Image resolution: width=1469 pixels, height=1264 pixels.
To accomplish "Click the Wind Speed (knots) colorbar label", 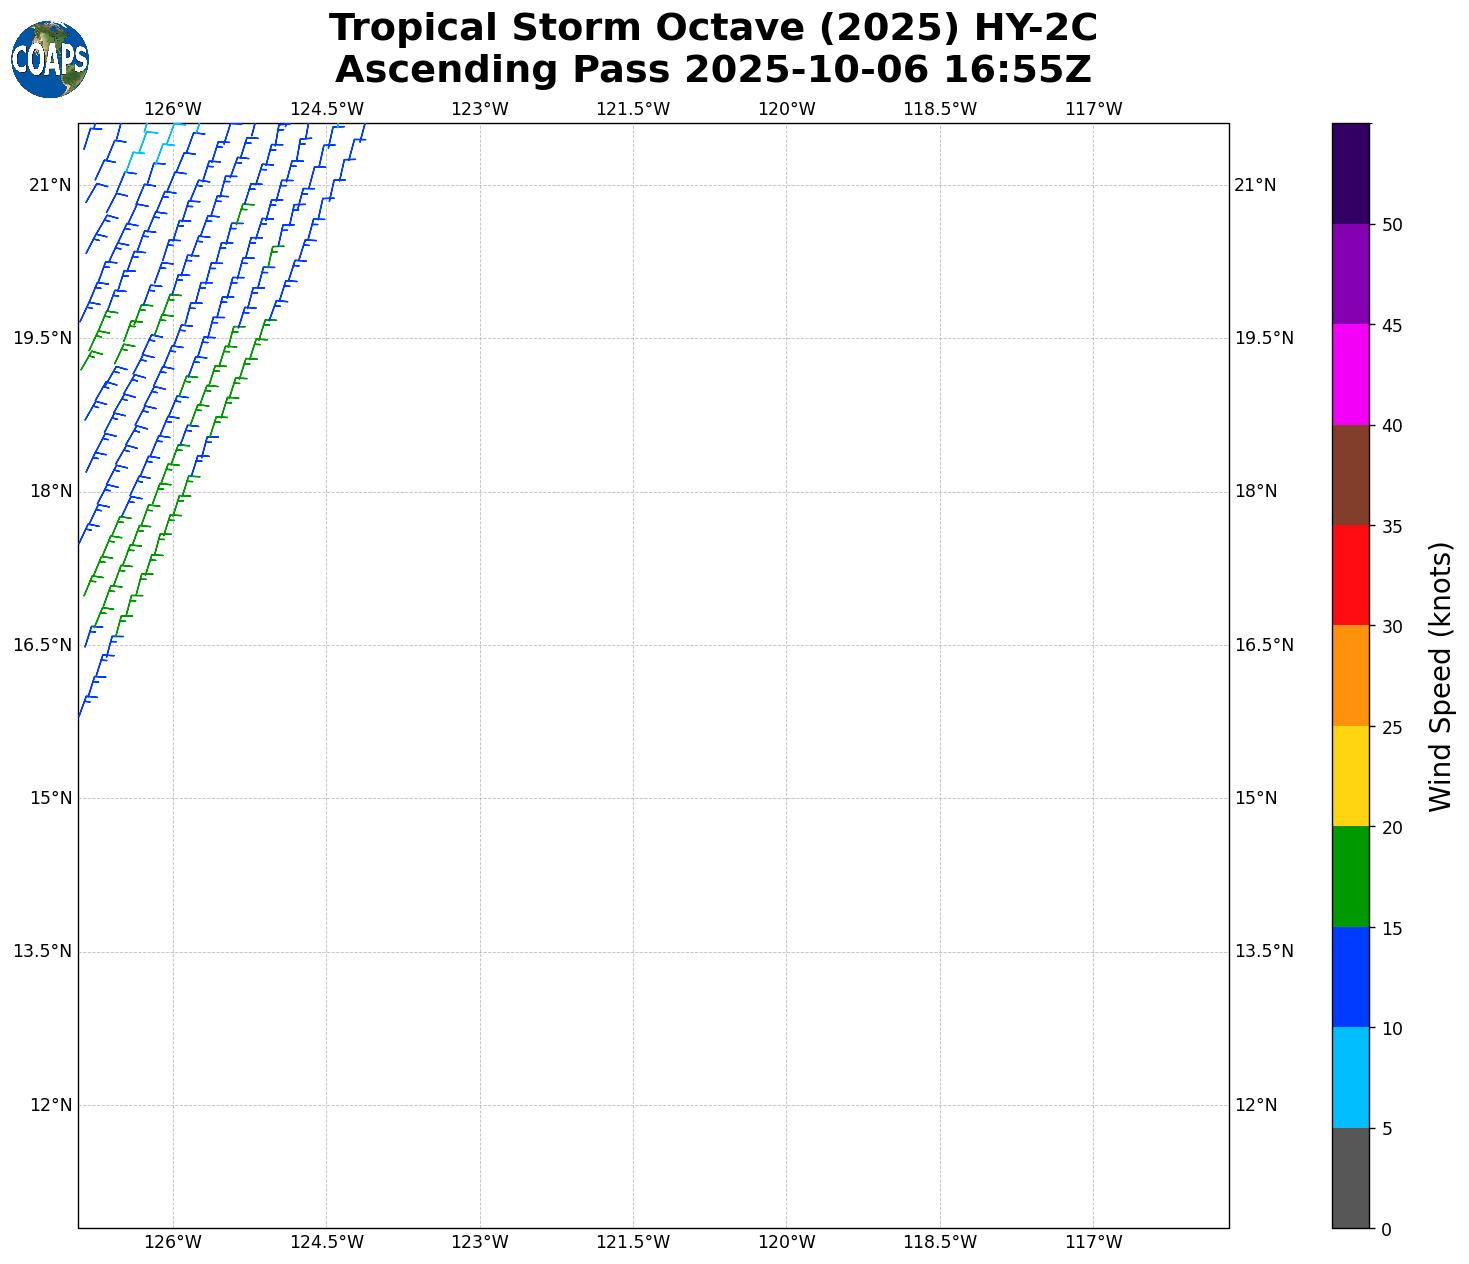I will 1440,677.
